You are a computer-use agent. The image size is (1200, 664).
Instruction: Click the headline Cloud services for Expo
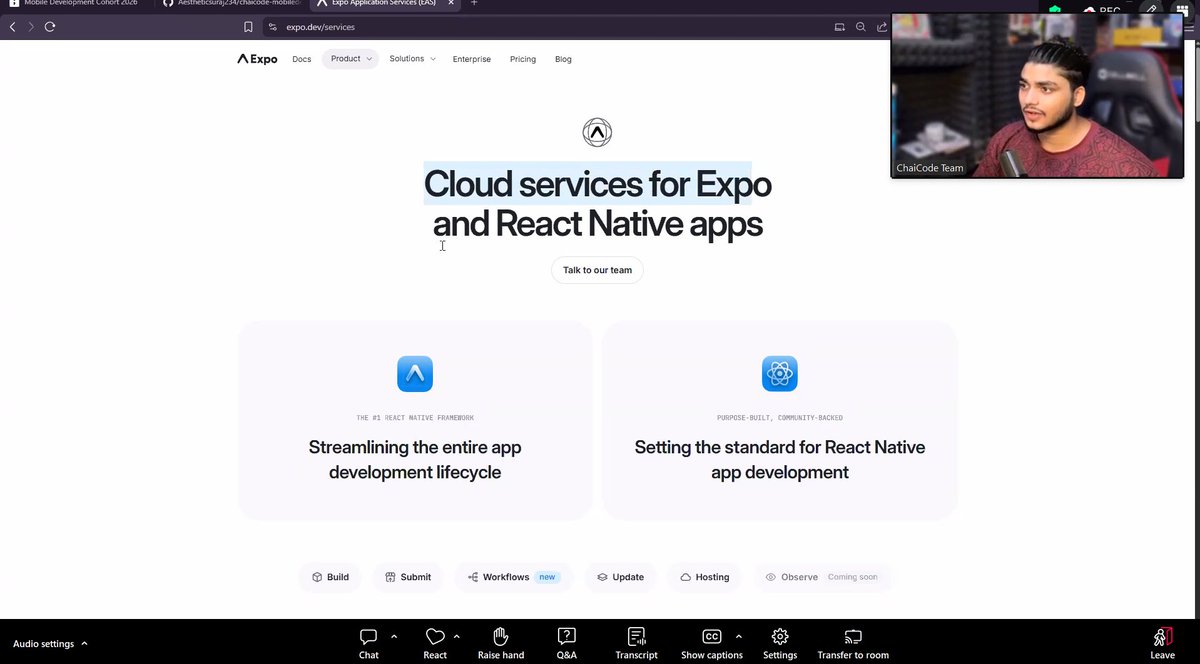coord(597,184)
